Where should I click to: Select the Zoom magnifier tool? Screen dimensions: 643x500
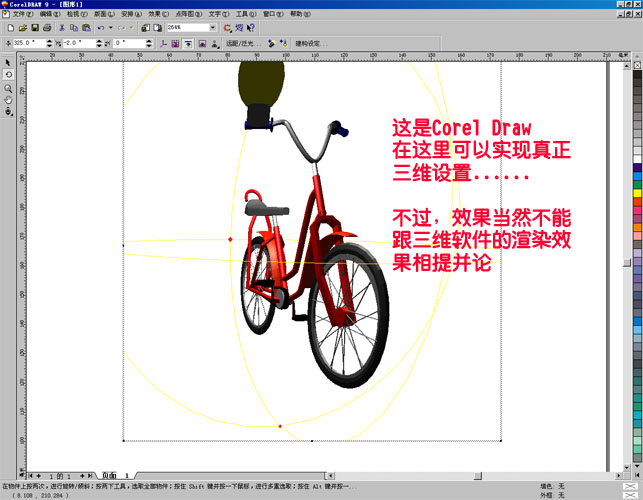[8, 89]
